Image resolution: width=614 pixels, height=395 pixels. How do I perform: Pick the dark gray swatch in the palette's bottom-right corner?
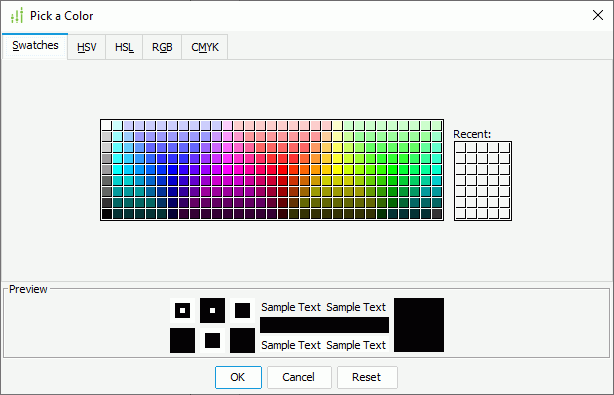[x=437, y=214]
